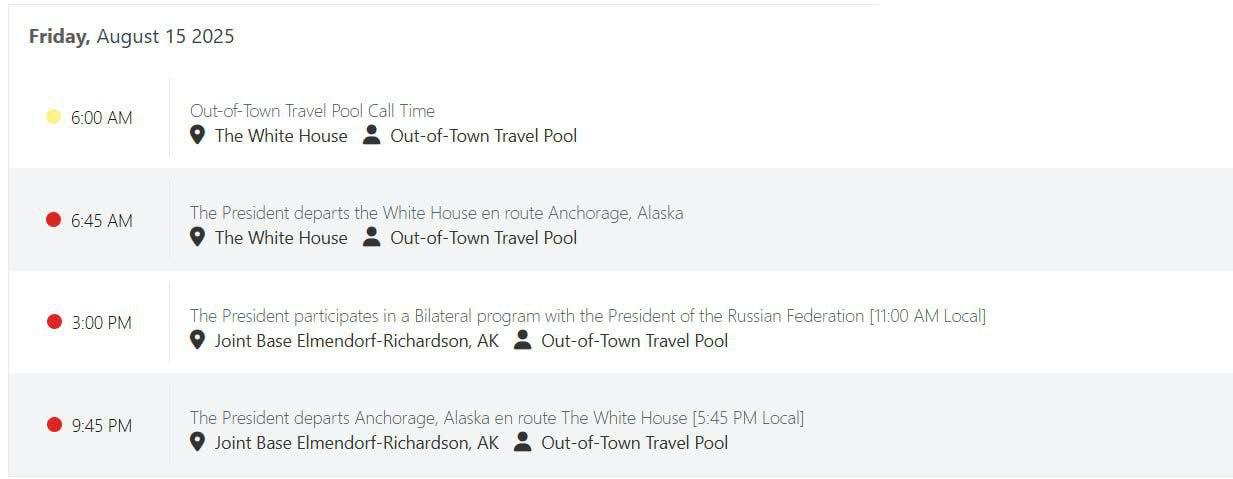
Task: Click the location pin icon at 6:00 AM row
Action: [x=198, y=135]
